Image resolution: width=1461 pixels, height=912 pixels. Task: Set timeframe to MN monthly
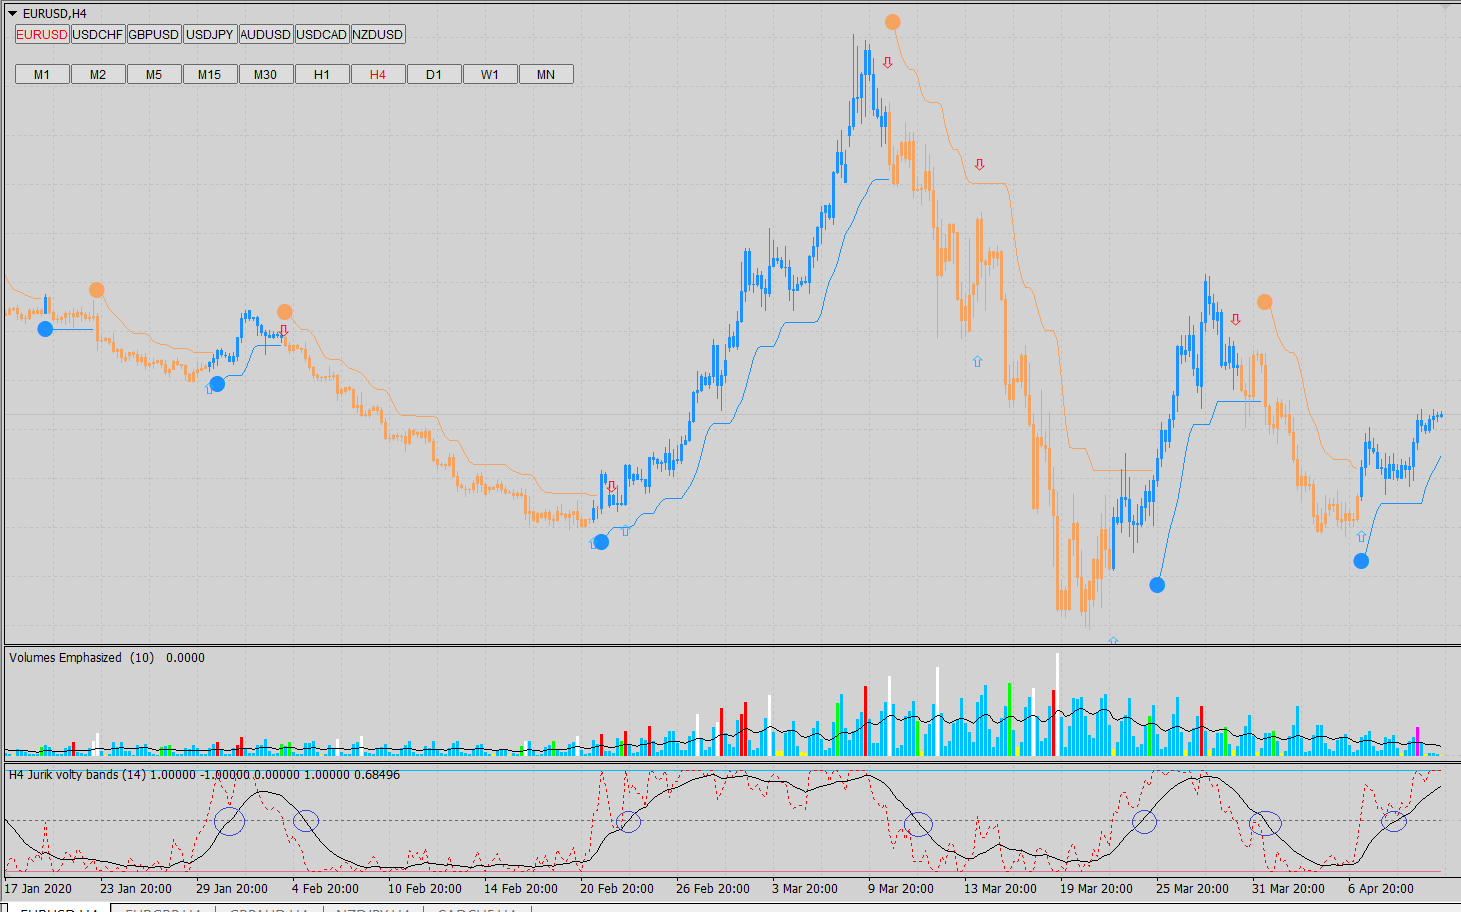(546, 74)
